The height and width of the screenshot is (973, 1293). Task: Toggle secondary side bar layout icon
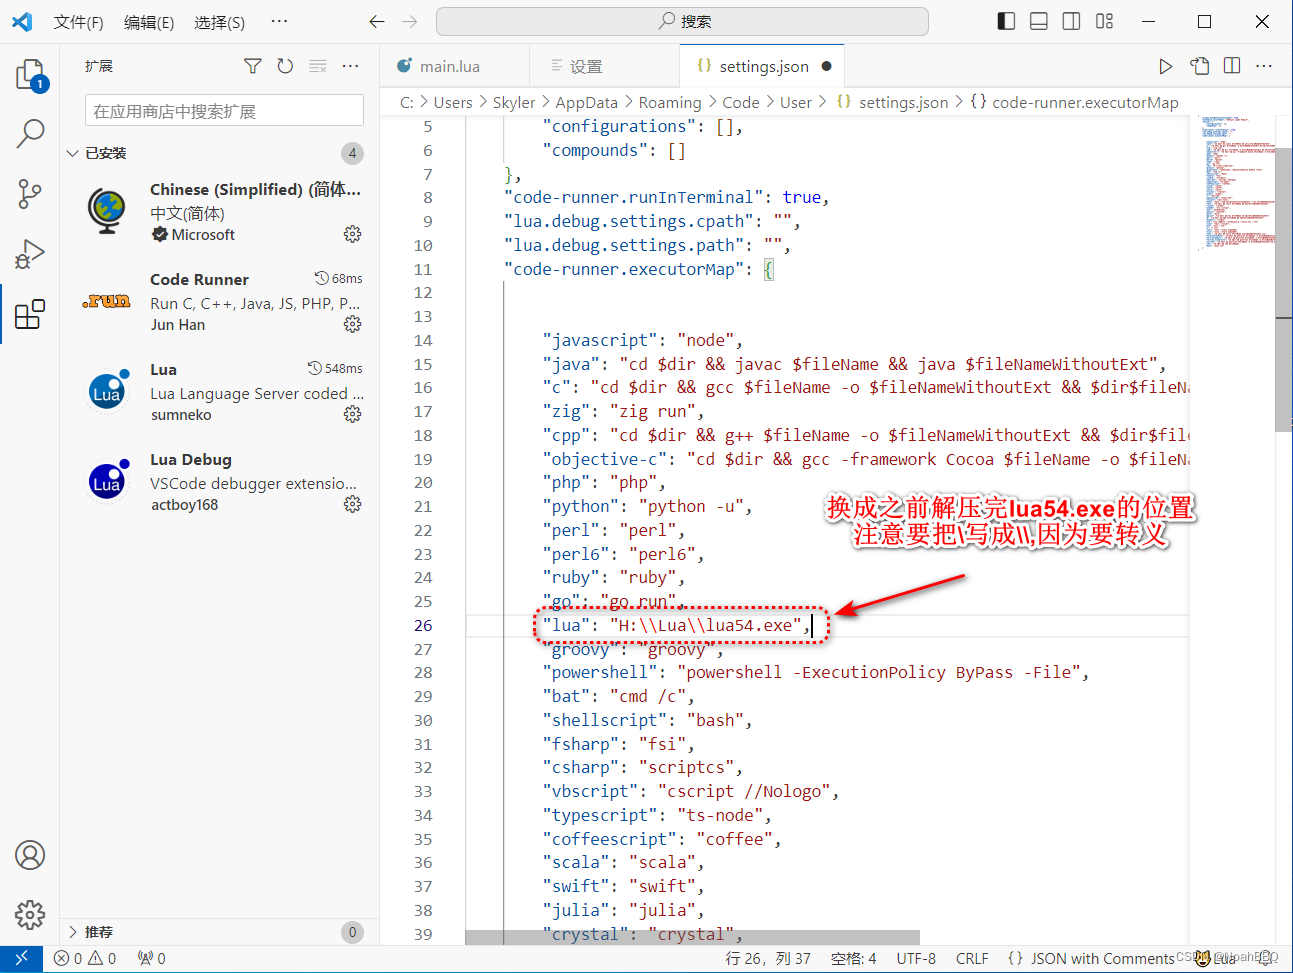(1071, 21)
